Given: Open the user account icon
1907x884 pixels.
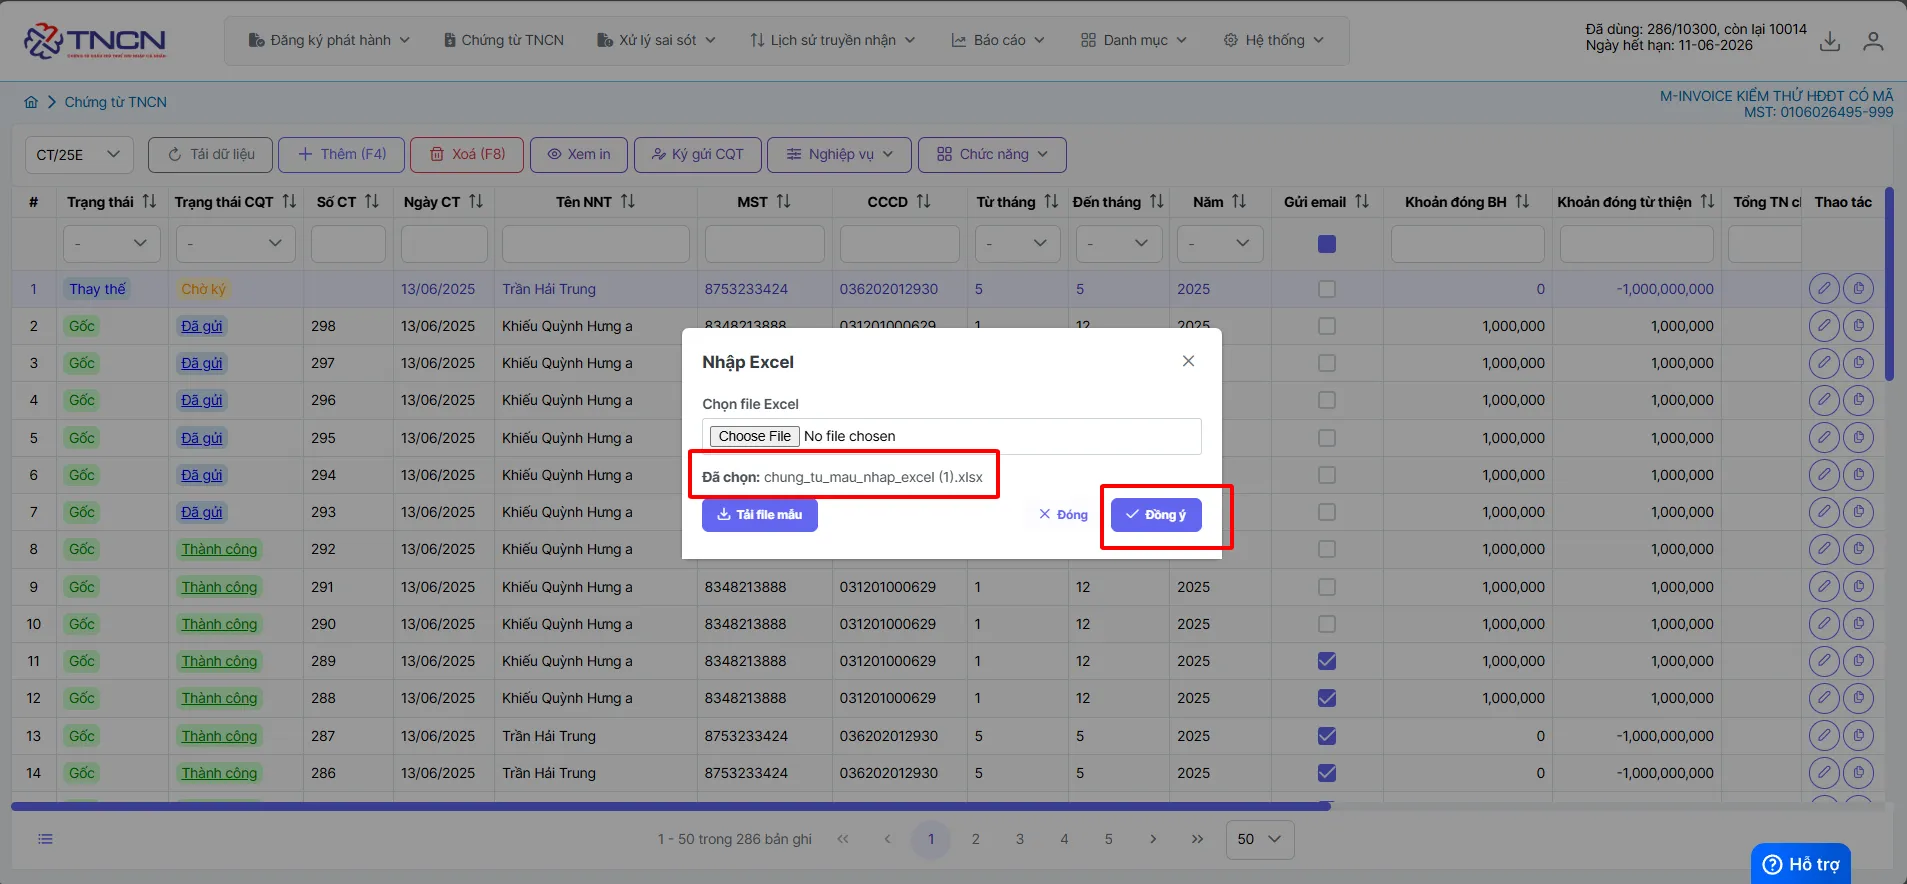Looking at the screenshot, I should 1873,41.
